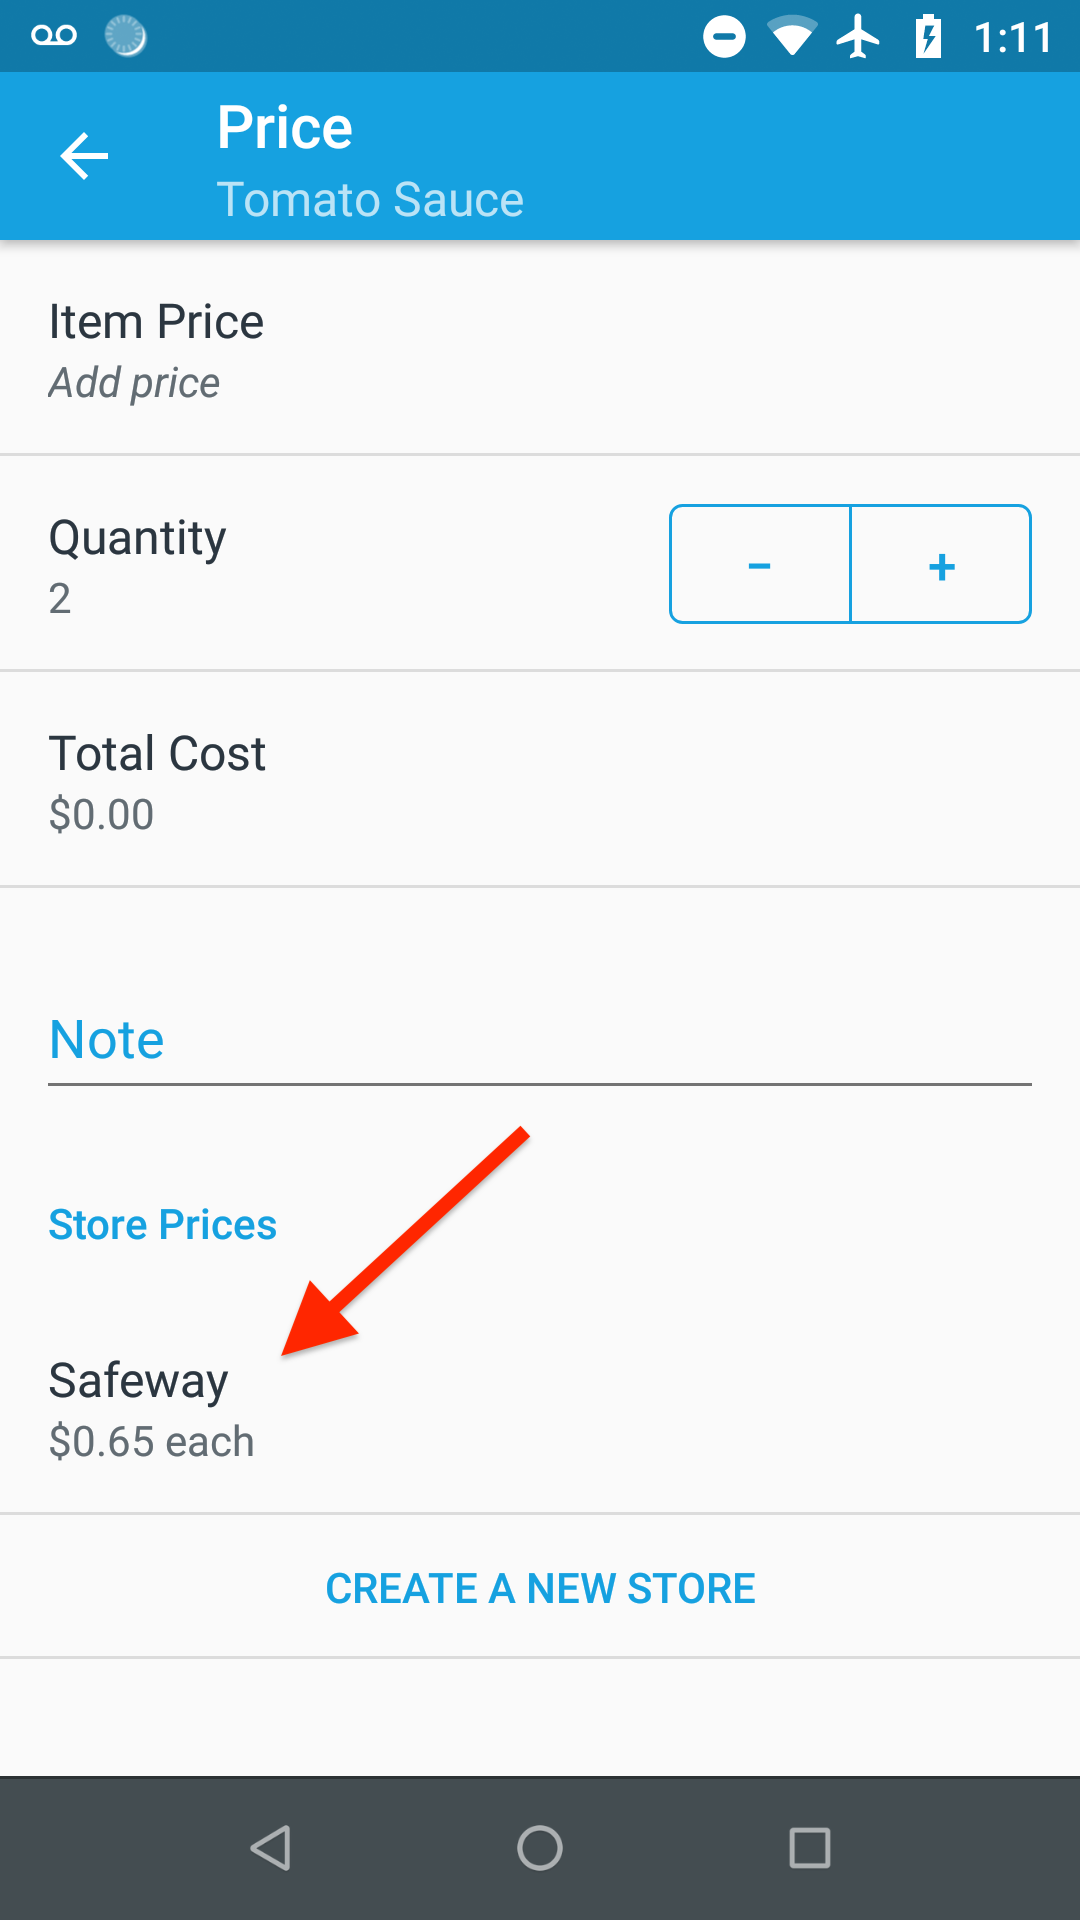Image resolution: width=1080 pixels, height=1920 pixels.
Task: Decrease quantity with minus button
Action: (x=760, y=565)
